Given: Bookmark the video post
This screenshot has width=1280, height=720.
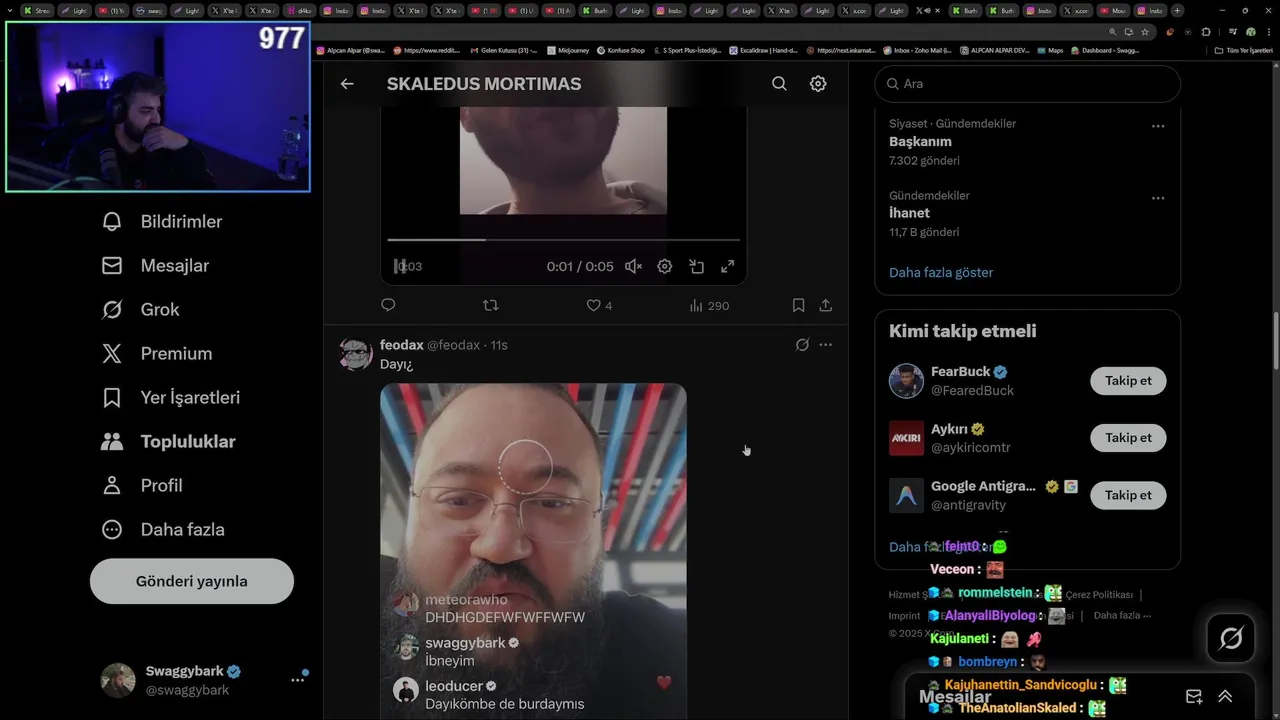Looking at the screenshot, I should (x=798, y=305).
